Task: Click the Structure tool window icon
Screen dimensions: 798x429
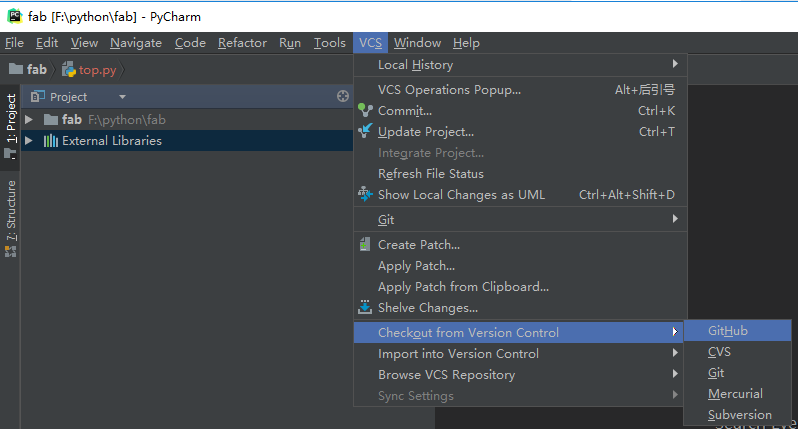Action: (10, 251)
